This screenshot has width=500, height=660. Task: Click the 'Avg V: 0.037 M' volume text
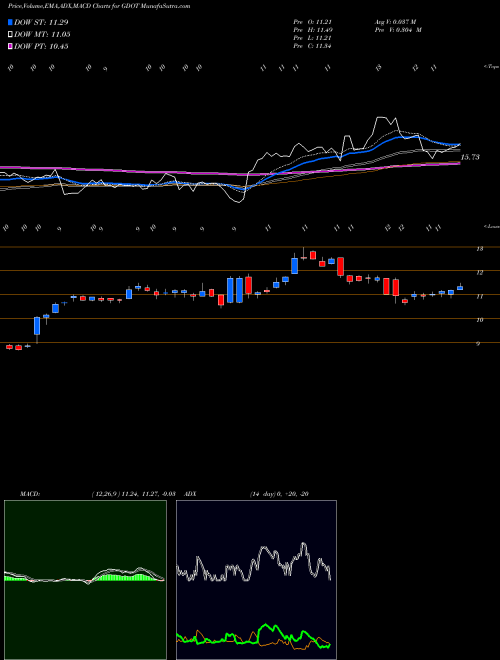point(395,22)
